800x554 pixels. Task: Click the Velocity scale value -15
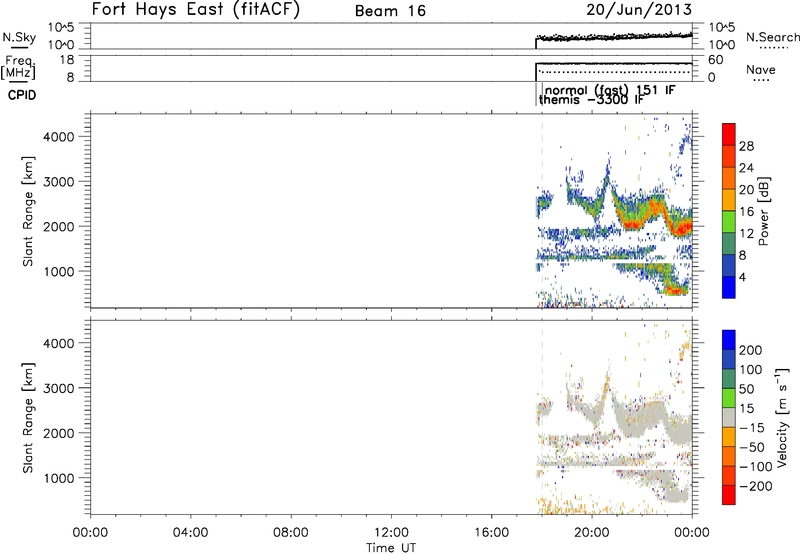[x=752, y=427]
